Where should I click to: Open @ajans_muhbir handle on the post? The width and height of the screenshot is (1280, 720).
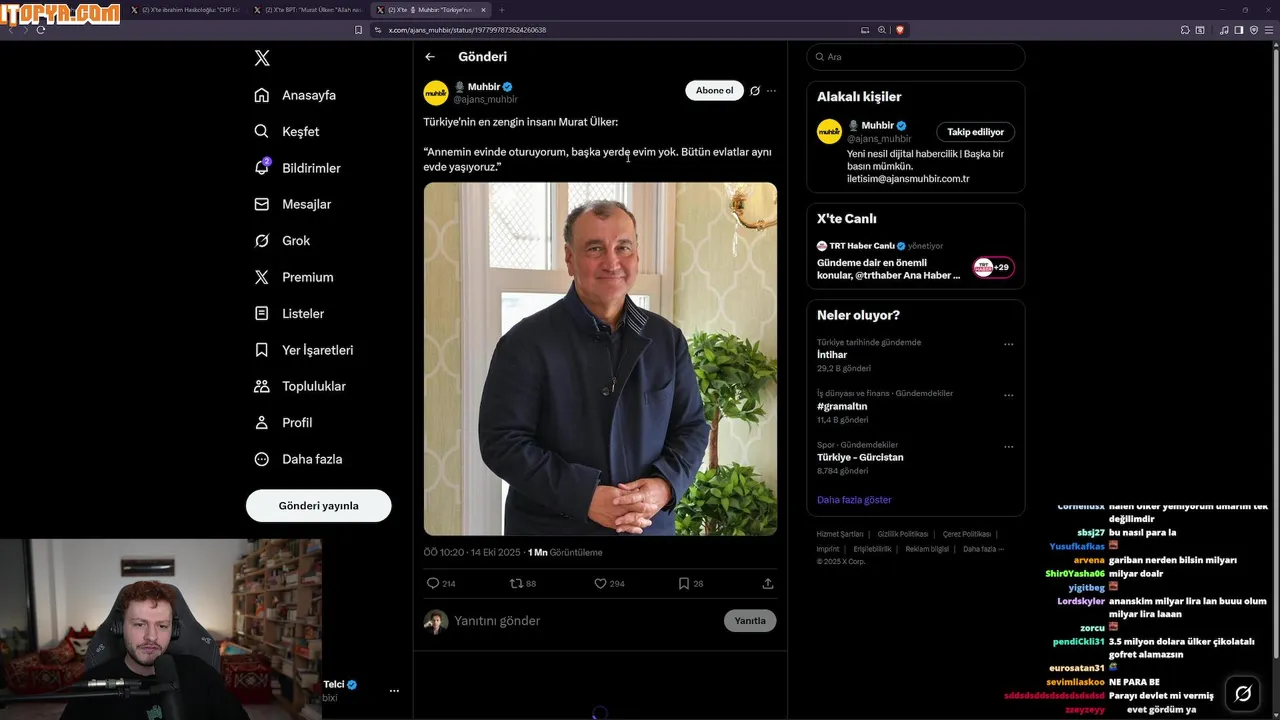pos(485,99)
